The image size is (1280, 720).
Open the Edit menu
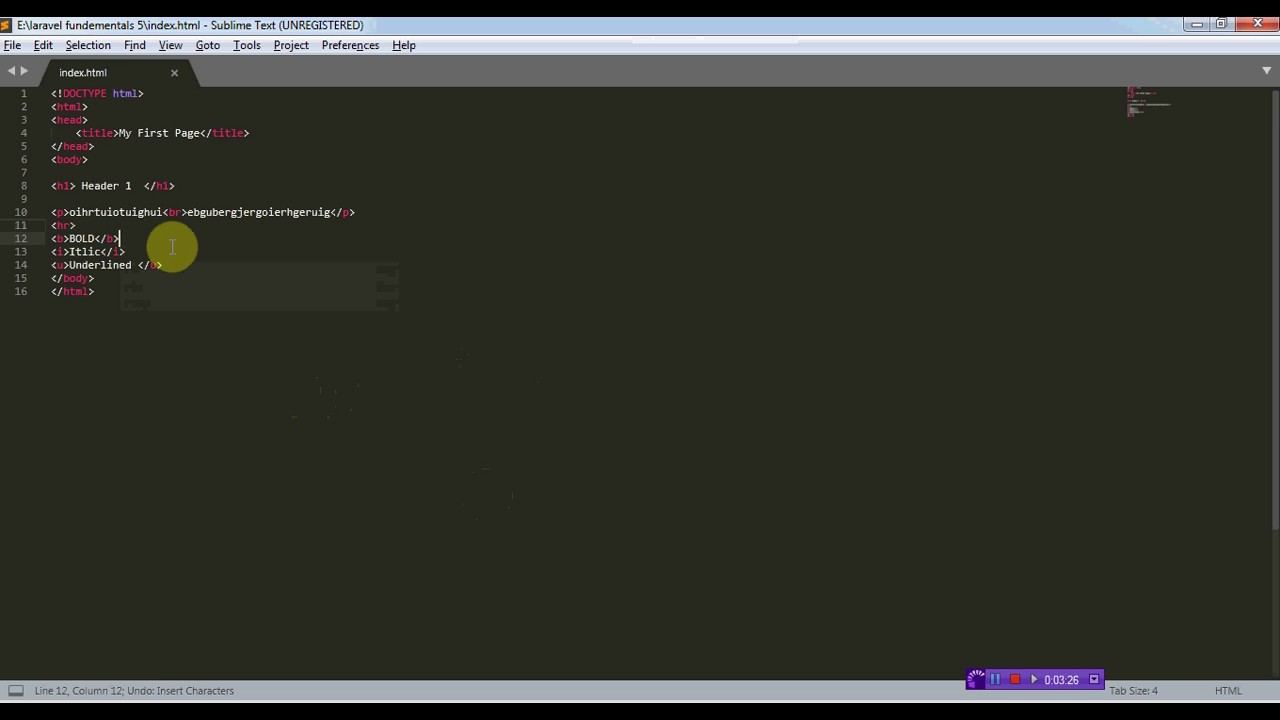43,45
